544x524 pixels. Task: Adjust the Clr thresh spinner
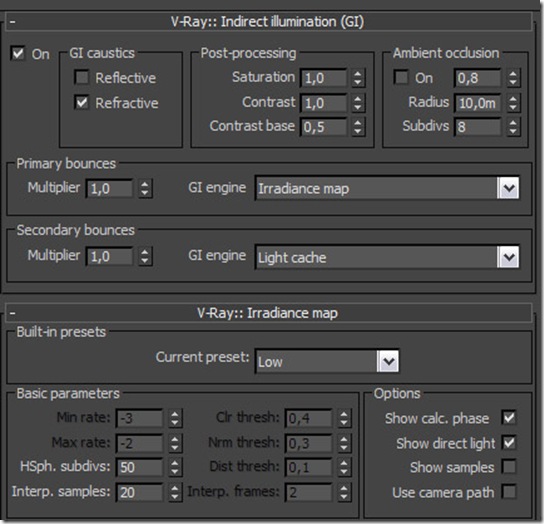click(344, 418)
